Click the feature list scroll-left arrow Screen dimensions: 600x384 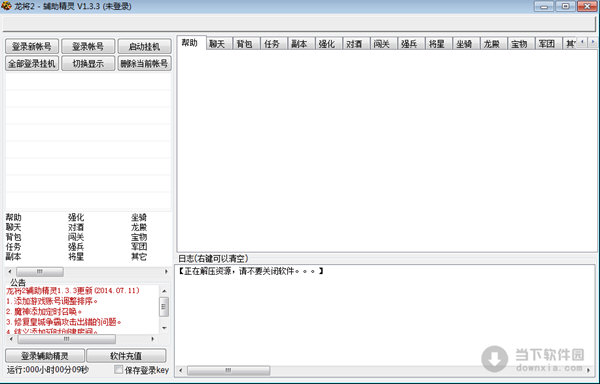click(10, 272)
